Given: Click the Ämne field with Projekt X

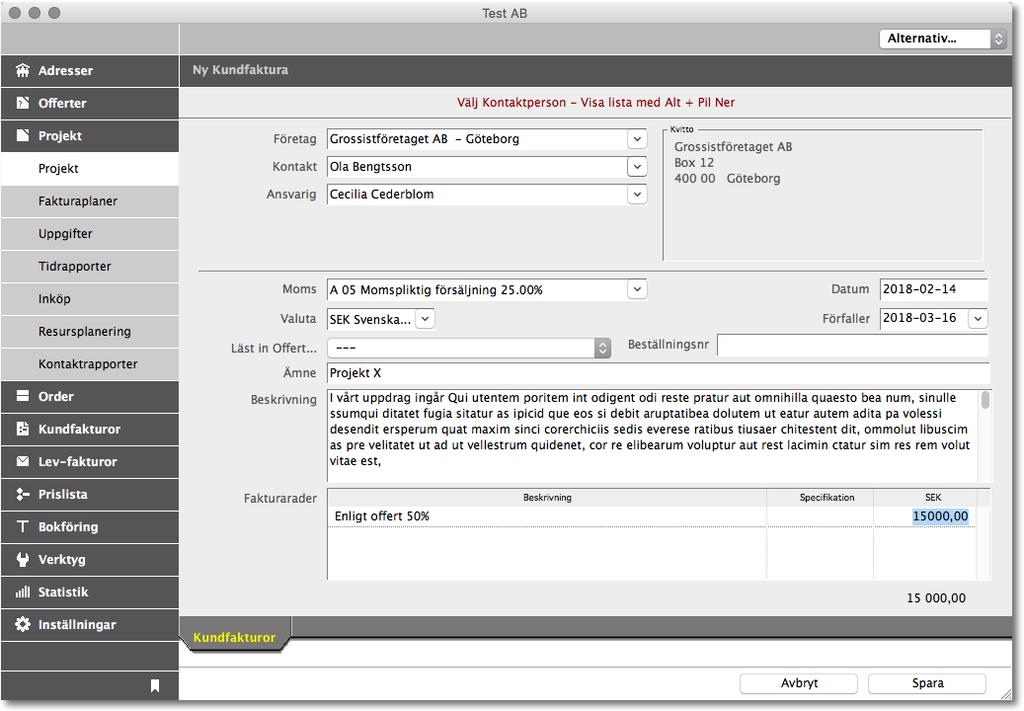Looking at the screenshot, I should (658, 373).
